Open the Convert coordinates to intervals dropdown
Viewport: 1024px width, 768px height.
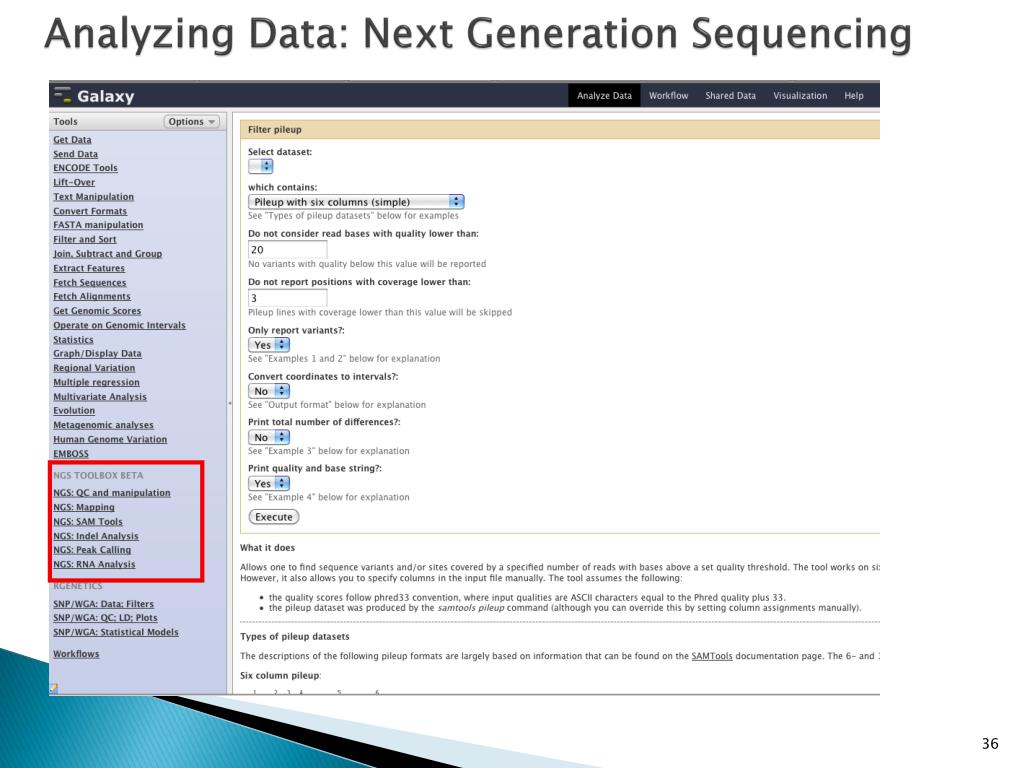[x=268, y=391]
